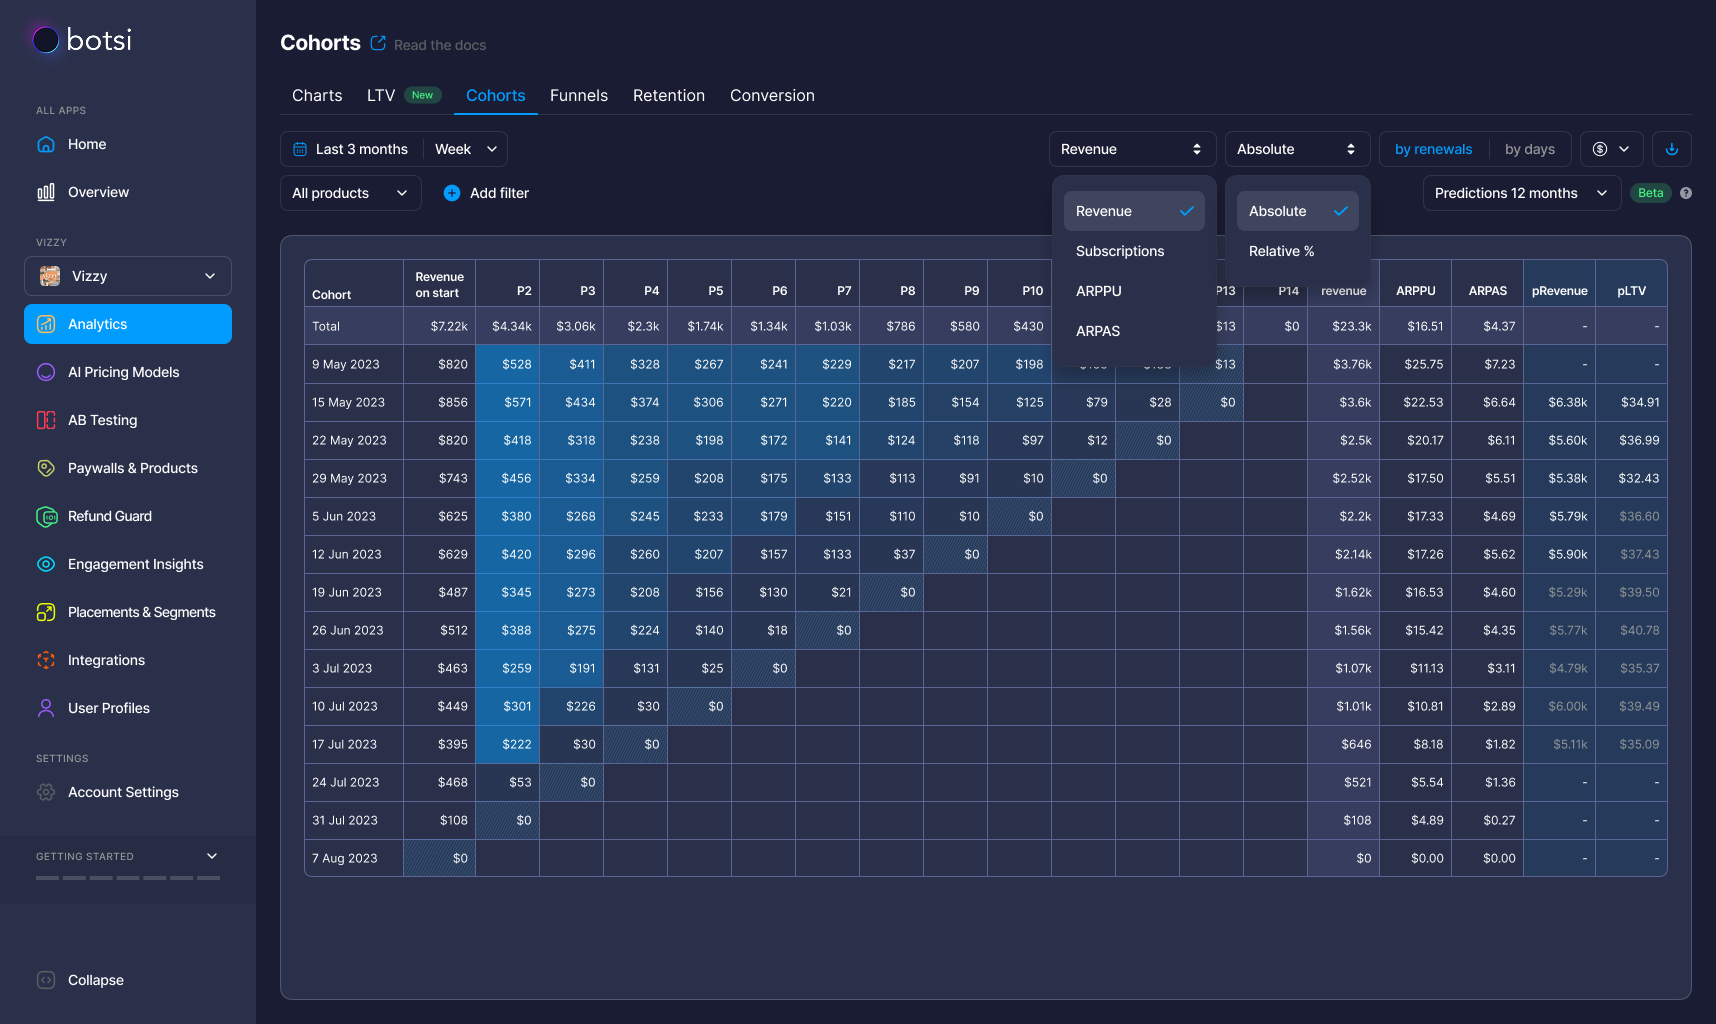Click the calendar icon for date range
The width and height of the screenshot is (1716, 1024).
click(x=300, y=149)
